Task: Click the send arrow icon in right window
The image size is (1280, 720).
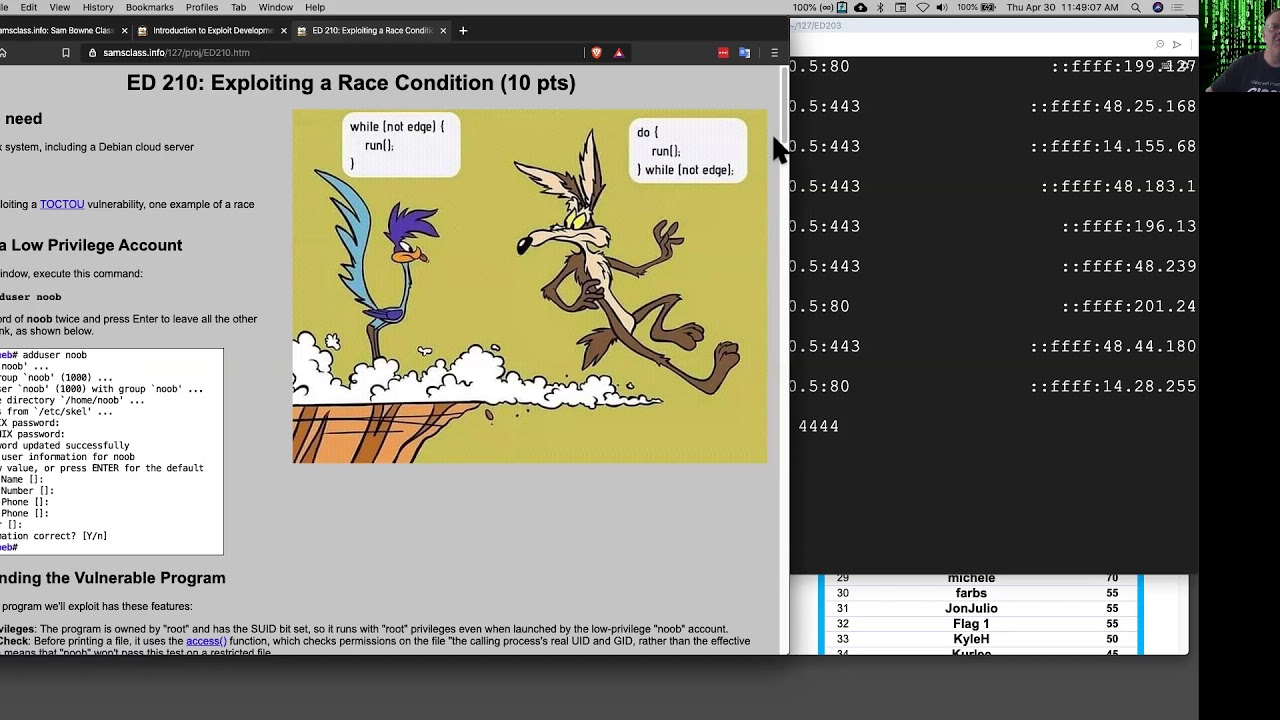Action: pos(1177,44)
